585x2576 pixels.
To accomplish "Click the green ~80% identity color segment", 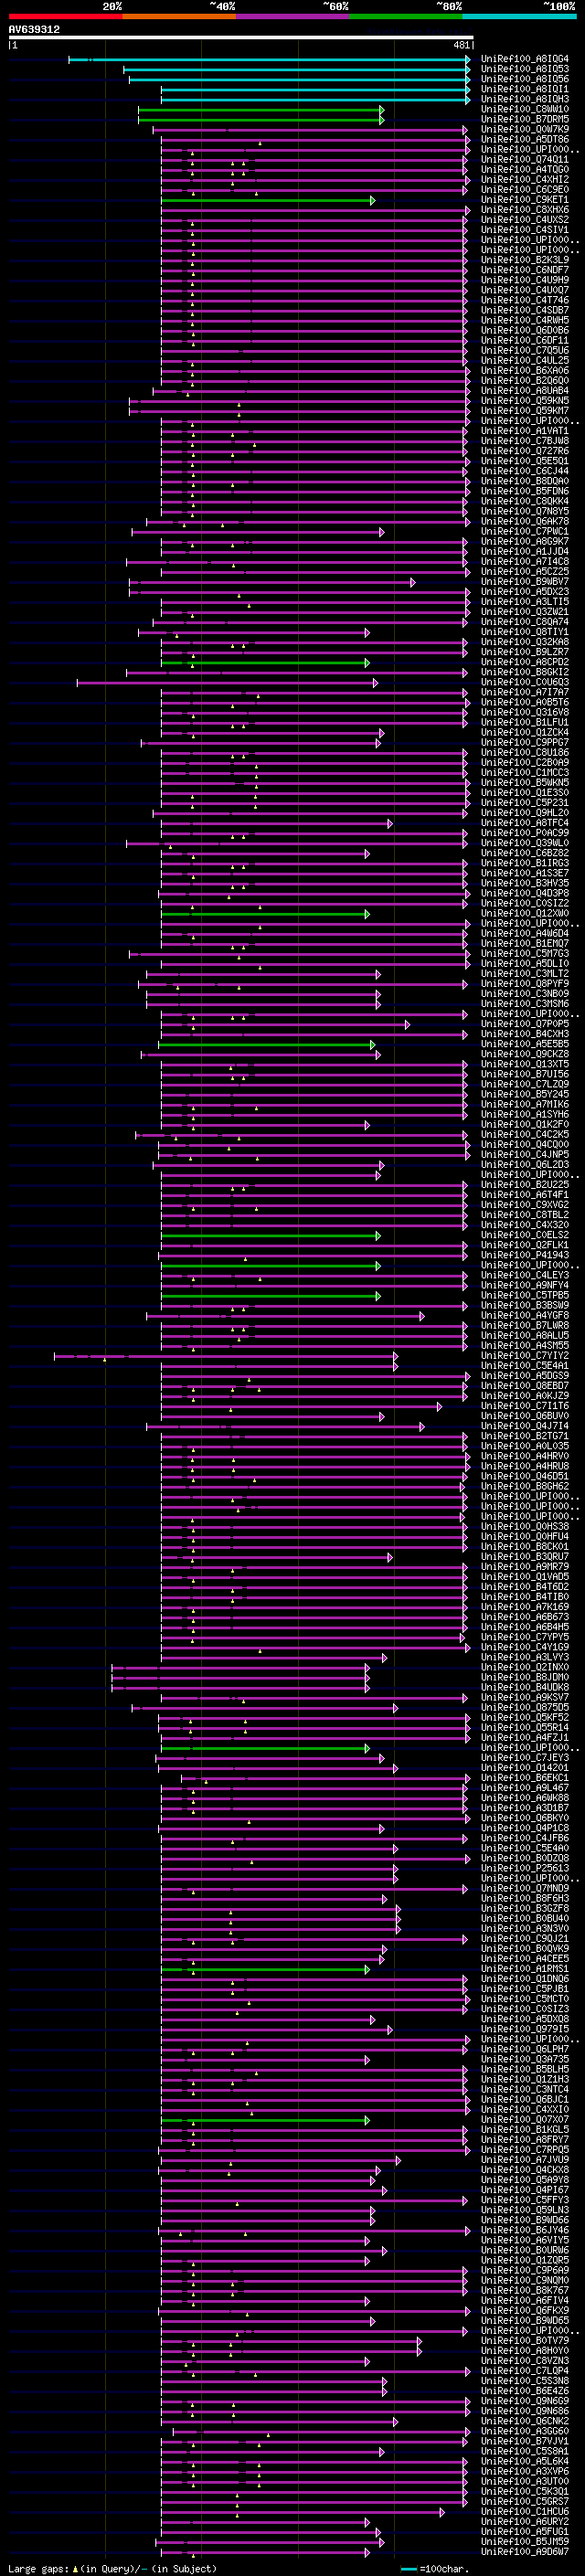I will point(406,16).
